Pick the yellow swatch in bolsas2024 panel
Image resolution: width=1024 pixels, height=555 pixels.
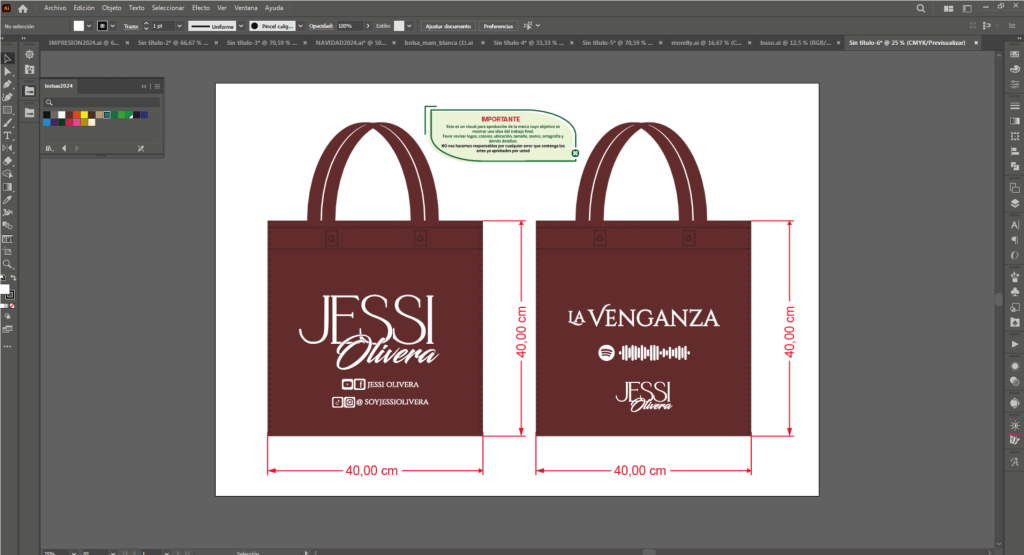click(84, 115)
